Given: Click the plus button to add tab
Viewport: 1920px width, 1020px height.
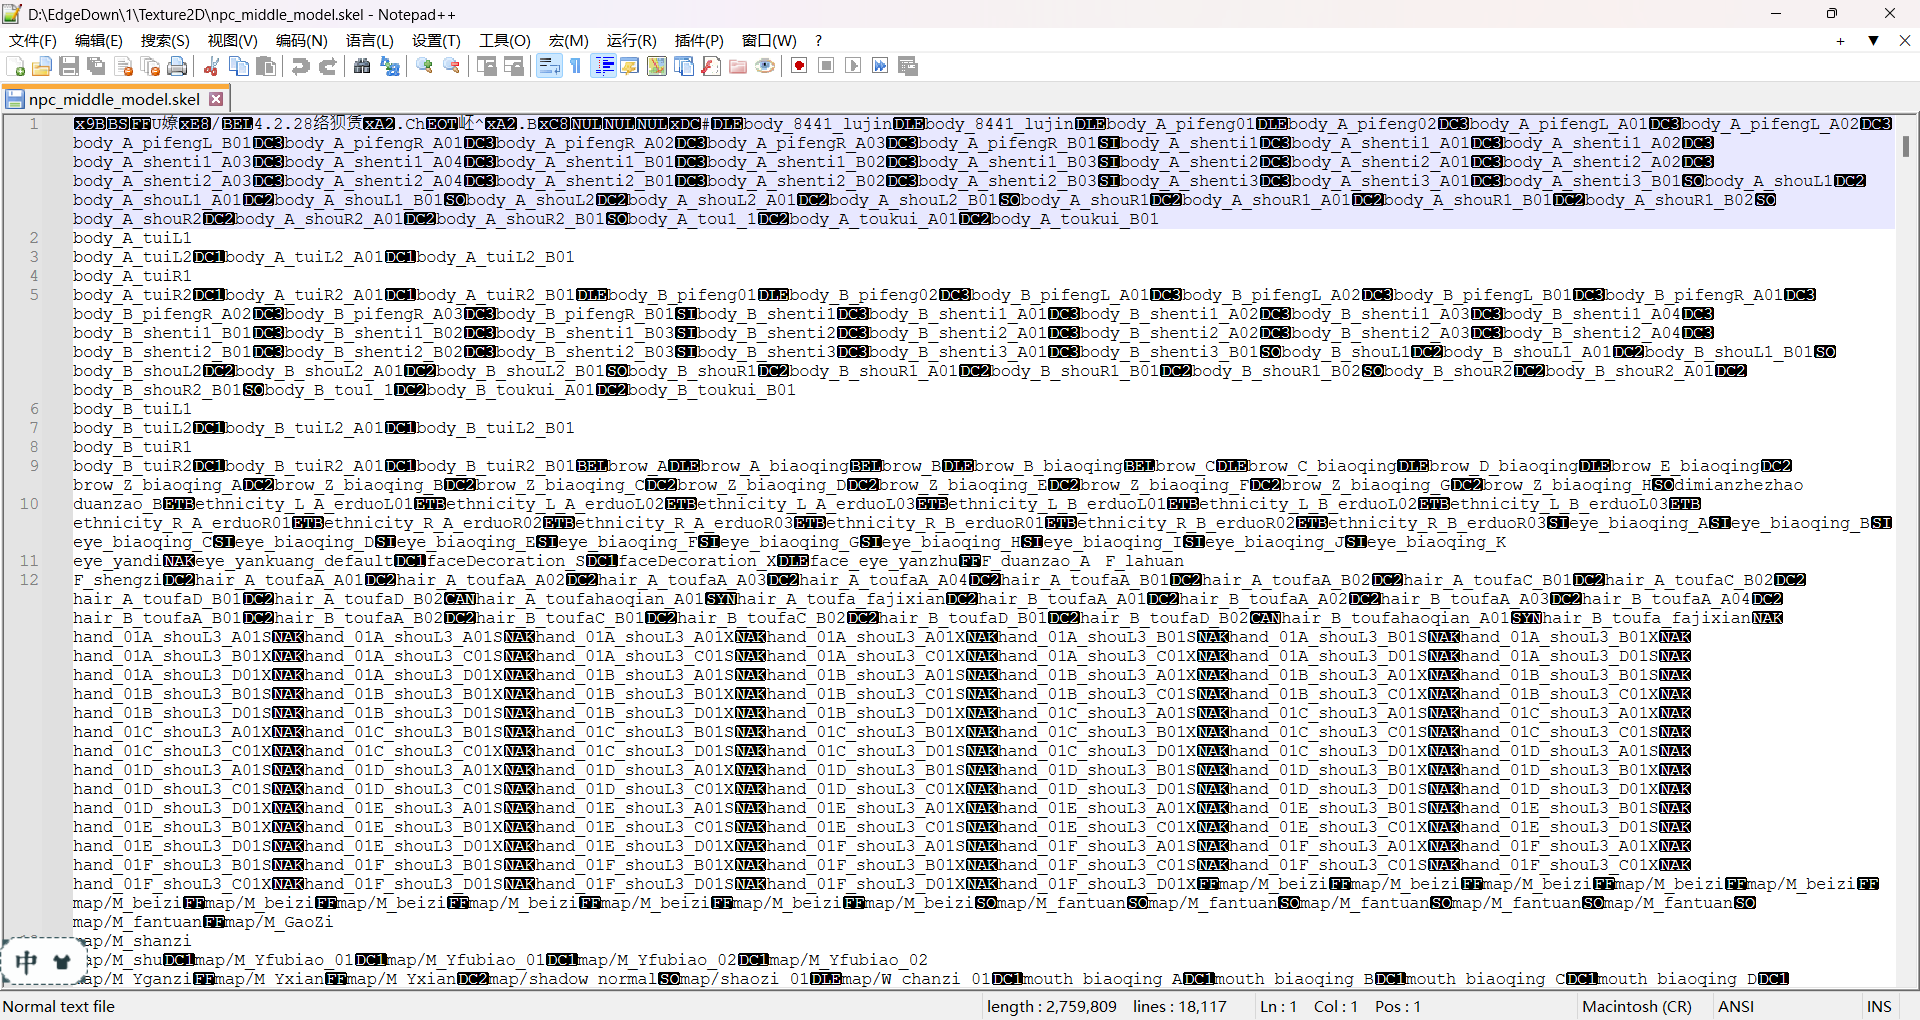Looking at the screenshot, I should (1840, 41).
